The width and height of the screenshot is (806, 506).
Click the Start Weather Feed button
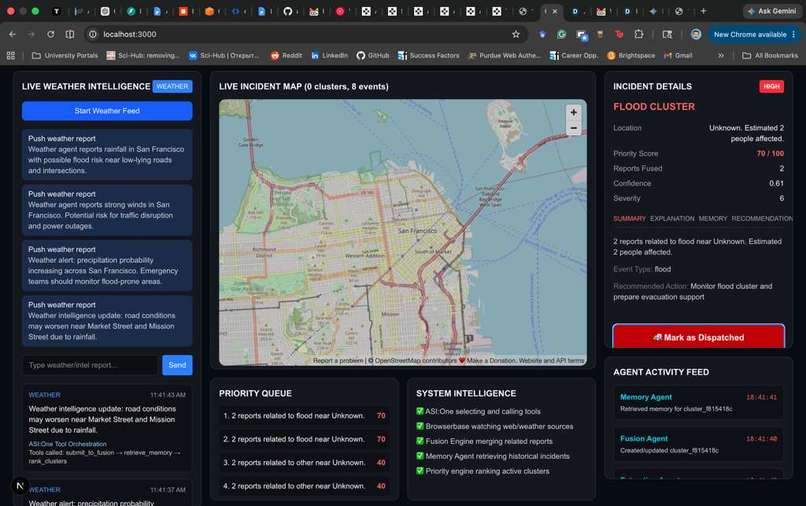(107, 111)
